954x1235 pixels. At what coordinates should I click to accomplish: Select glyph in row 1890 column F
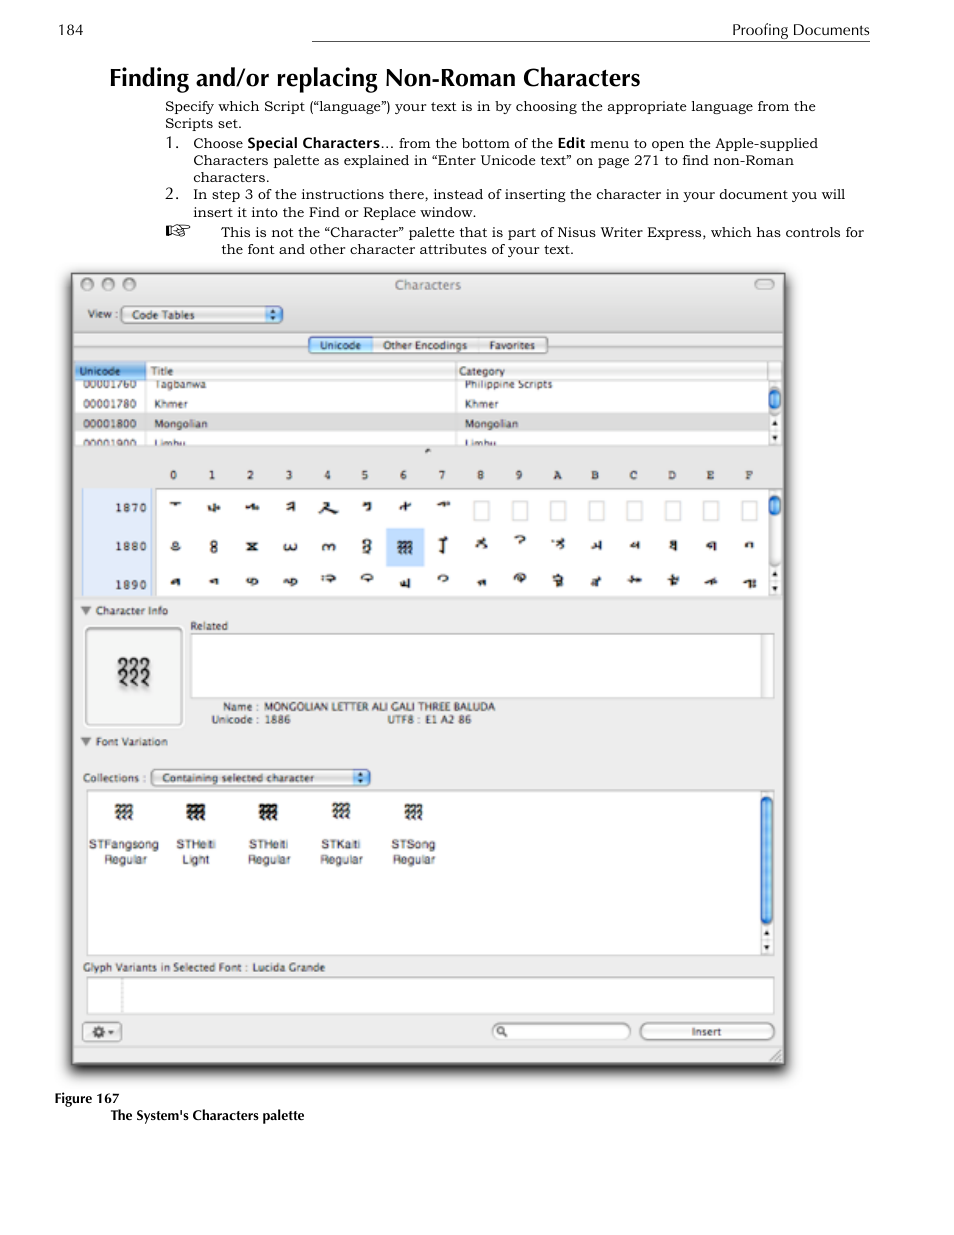749,583
